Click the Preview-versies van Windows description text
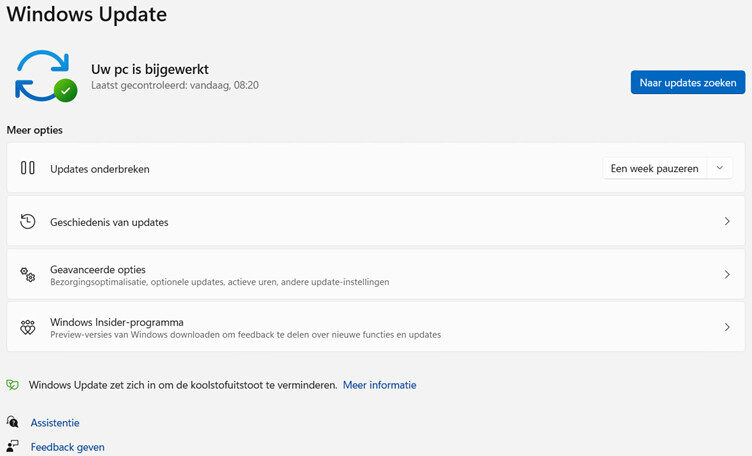 246,335
